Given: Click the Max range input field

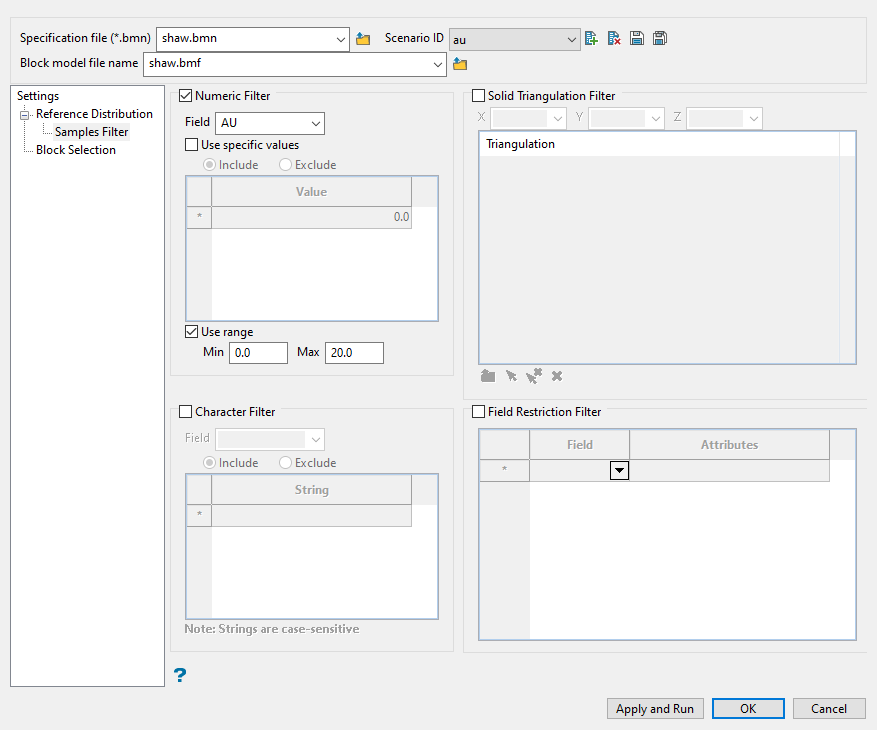Looking at the screenshot, I should [355, 353].
